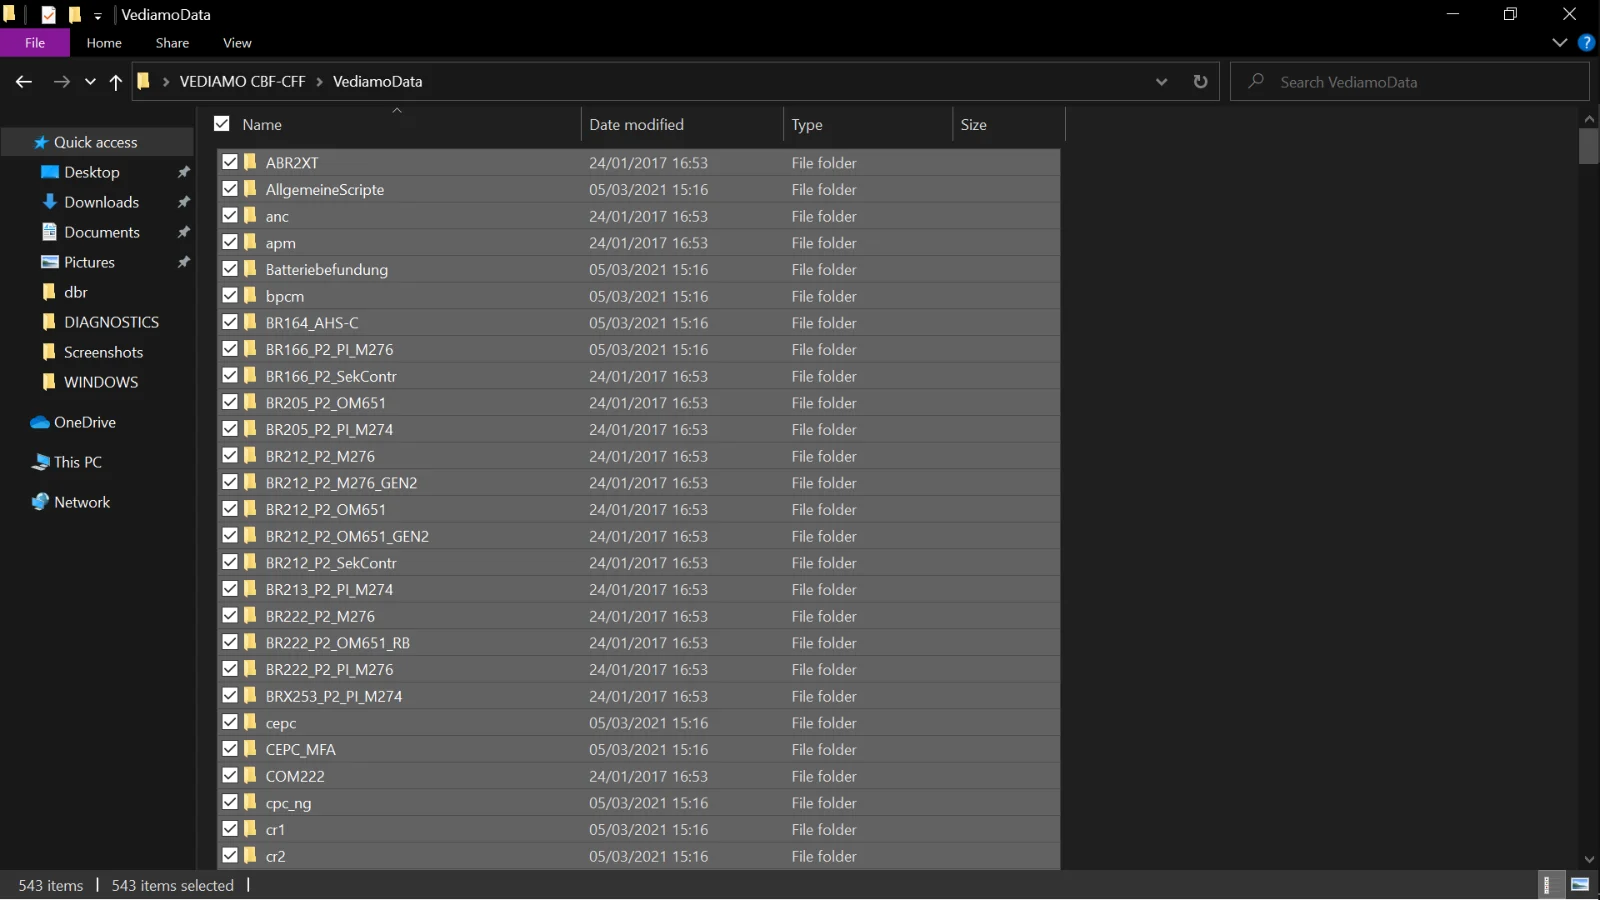Screen dimensions: 1600x900
Task: Click the pin icon beside Pictures
Action: 184,262
